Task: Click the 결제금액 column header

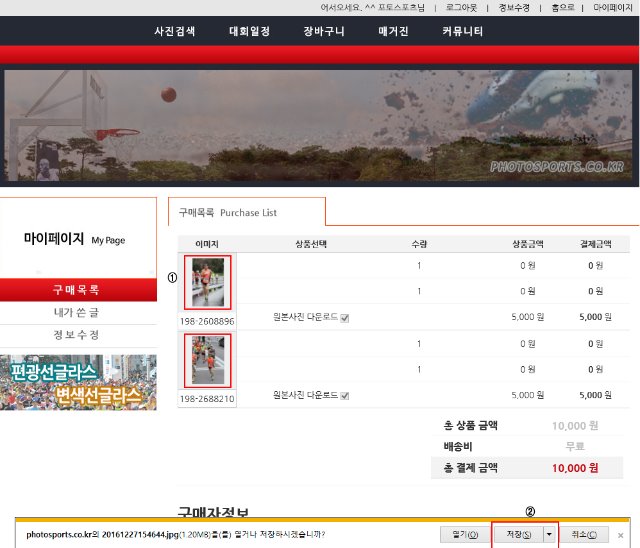Action: tap(596, 244)
